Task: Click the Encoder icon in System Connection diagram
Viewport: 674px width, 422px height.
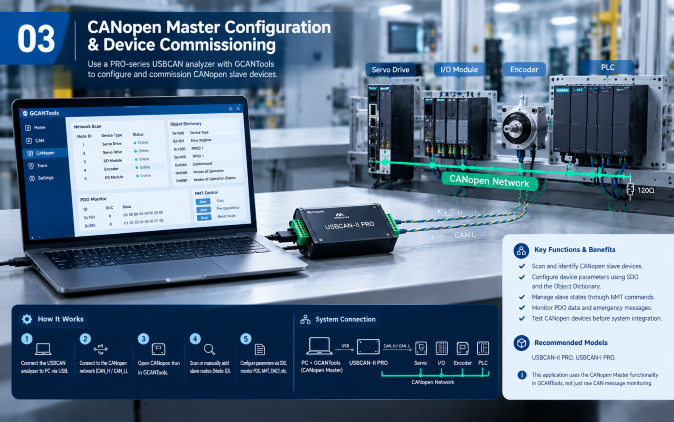Action: [463, 348]
